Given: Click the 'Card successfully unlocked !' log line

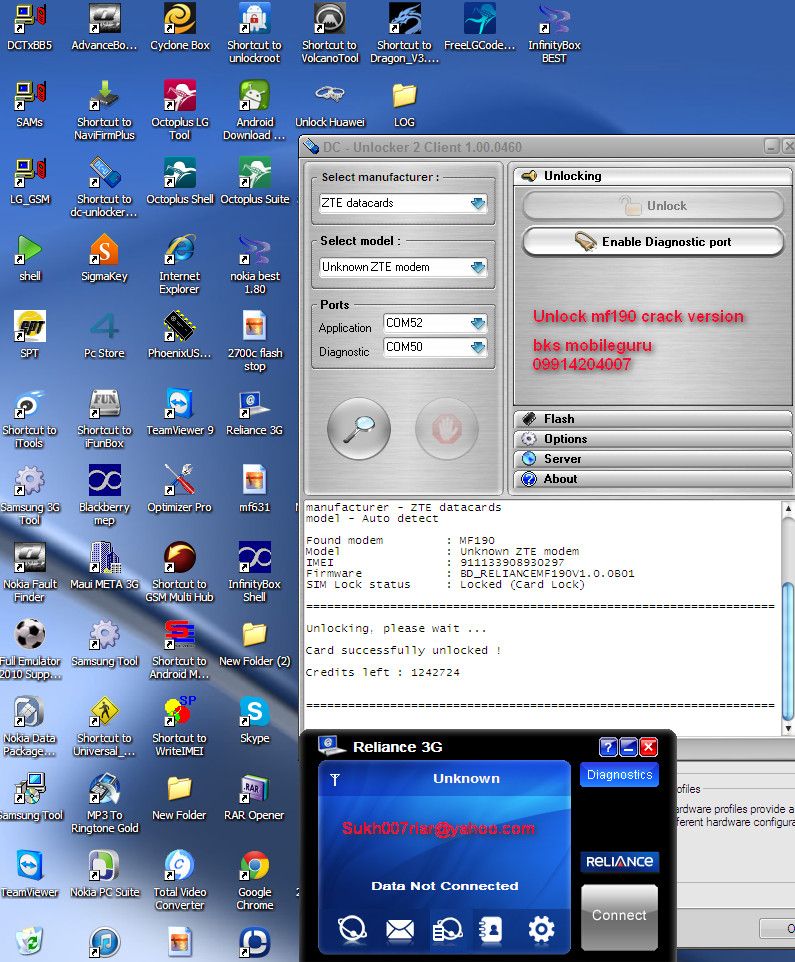Looking at the screenshot, I should [x=404, y=650].
